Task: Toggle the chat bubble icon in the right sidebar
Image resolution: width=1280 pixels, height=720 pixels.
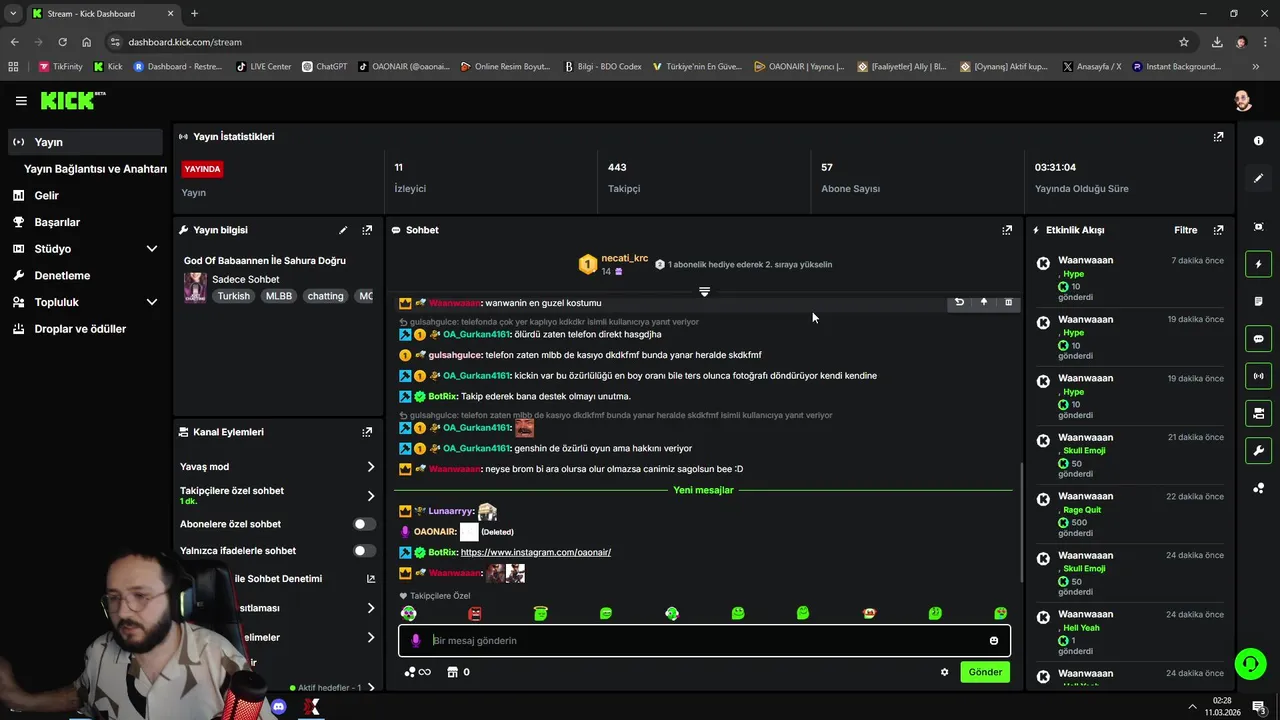Action: tap(1258, 339)
